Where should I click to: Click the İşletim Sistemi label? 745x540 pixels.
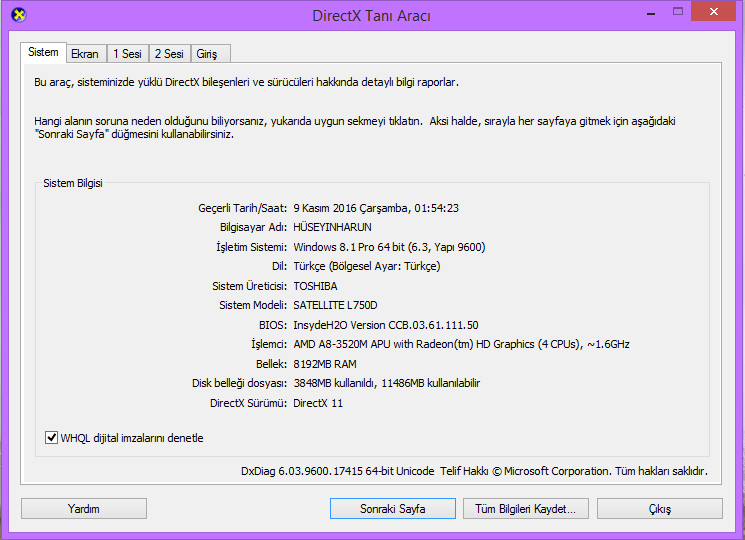251,247
